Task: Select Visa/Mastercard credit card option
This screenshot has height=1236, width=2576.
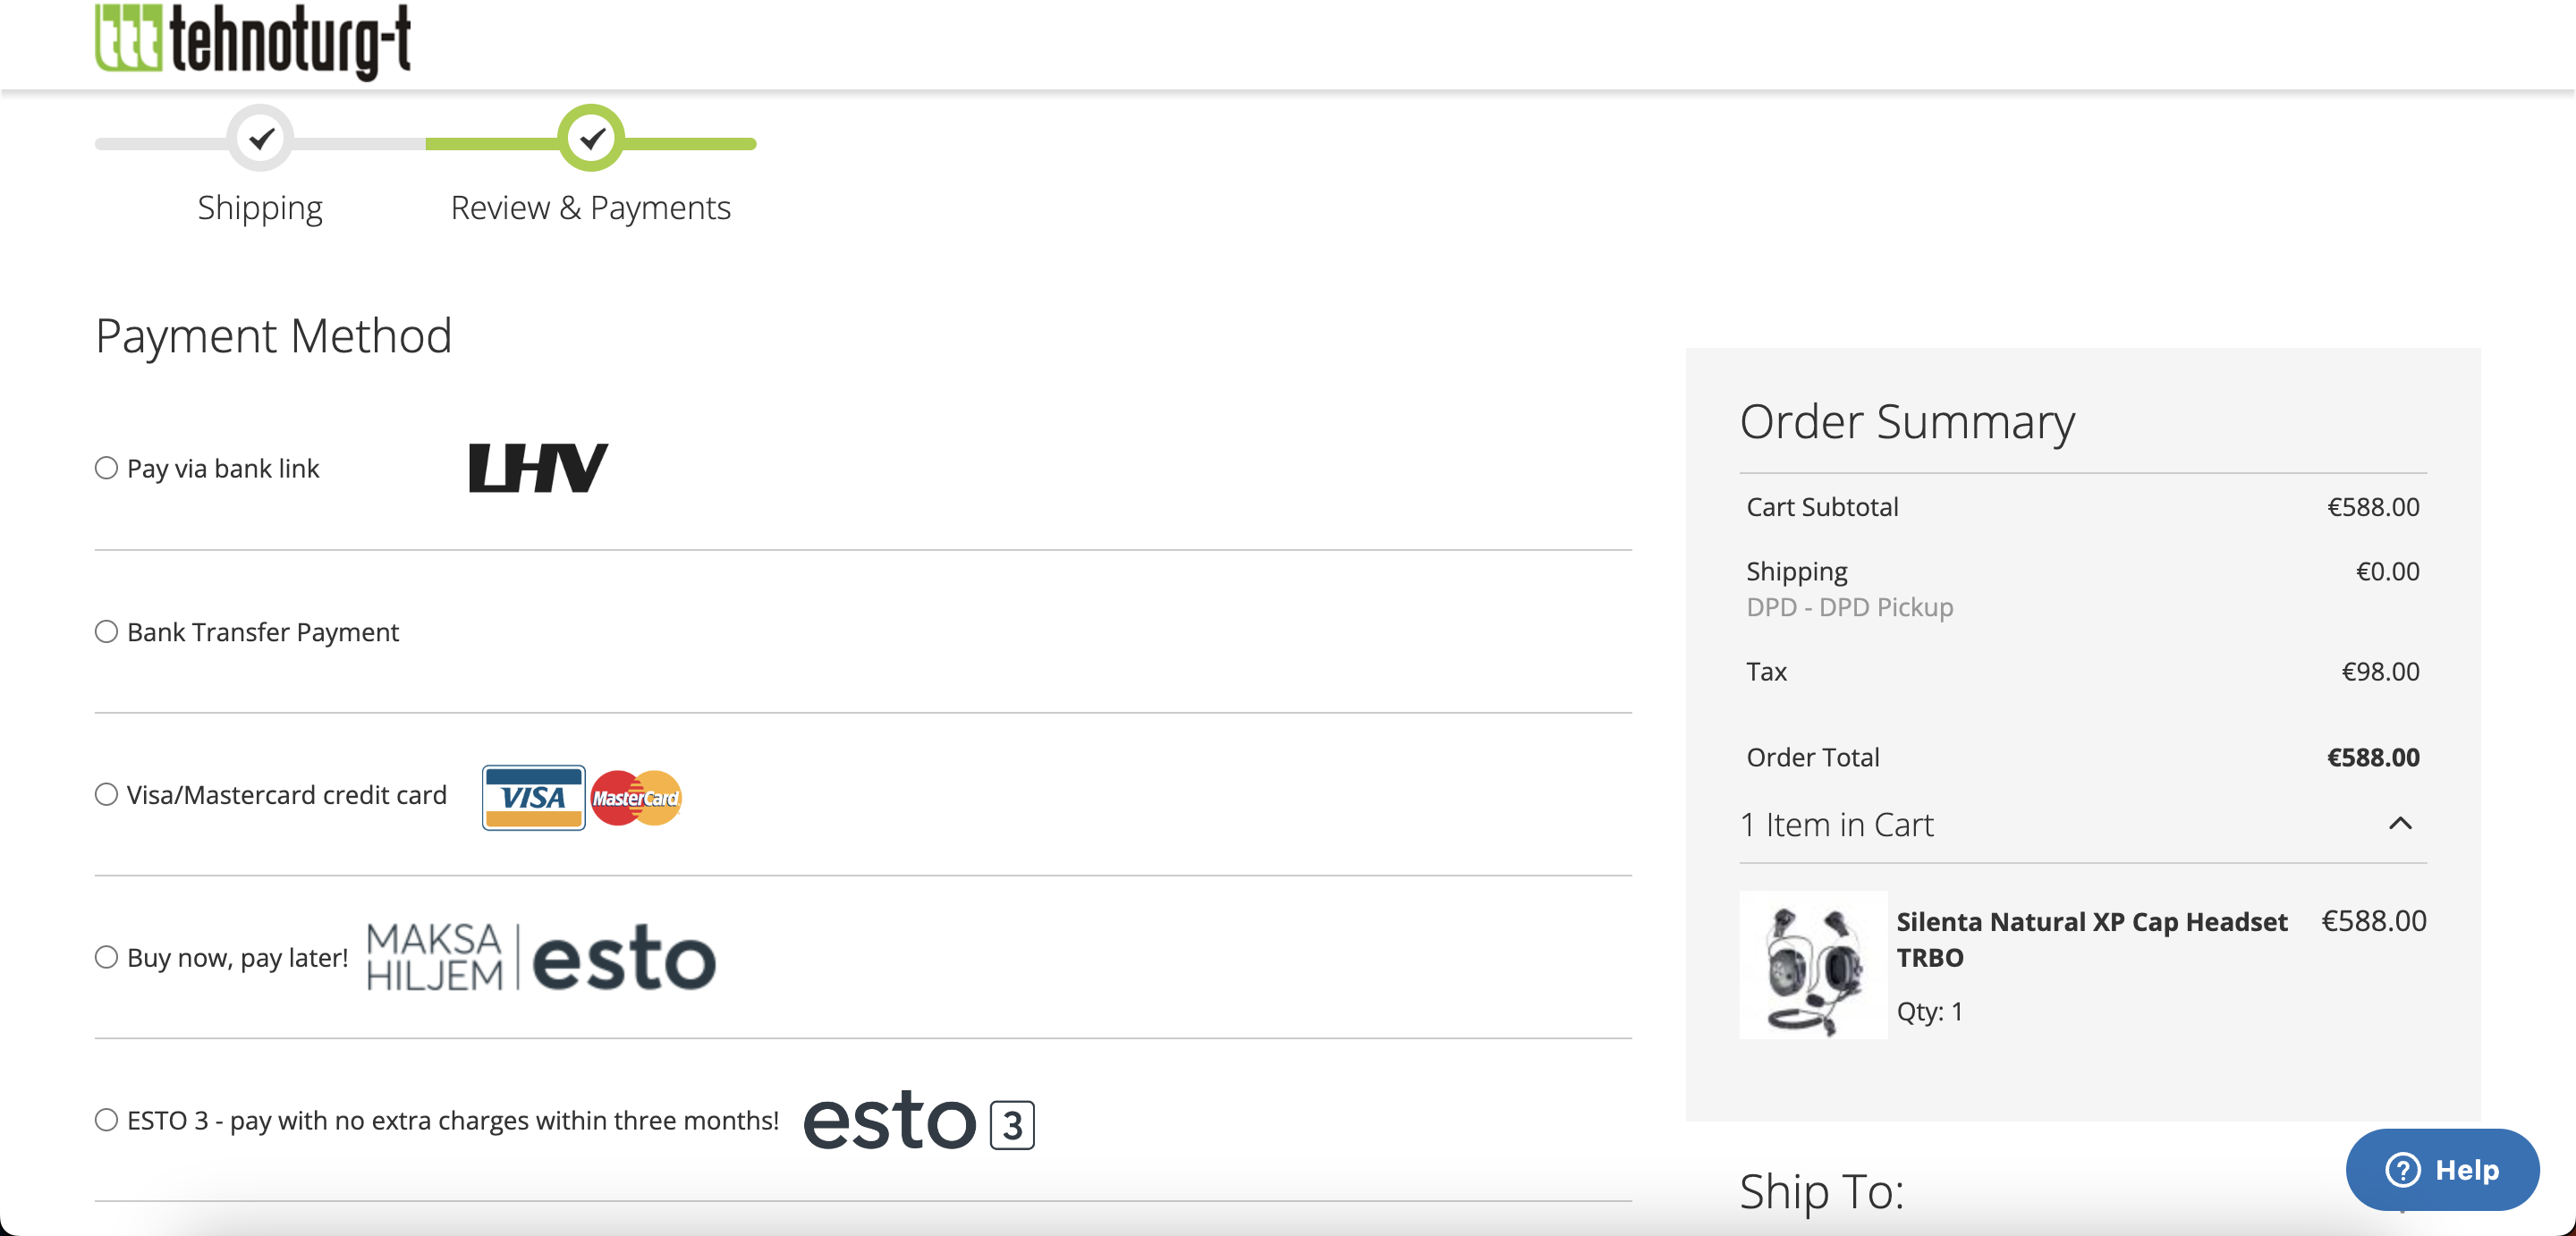Action: click(106, 795)
